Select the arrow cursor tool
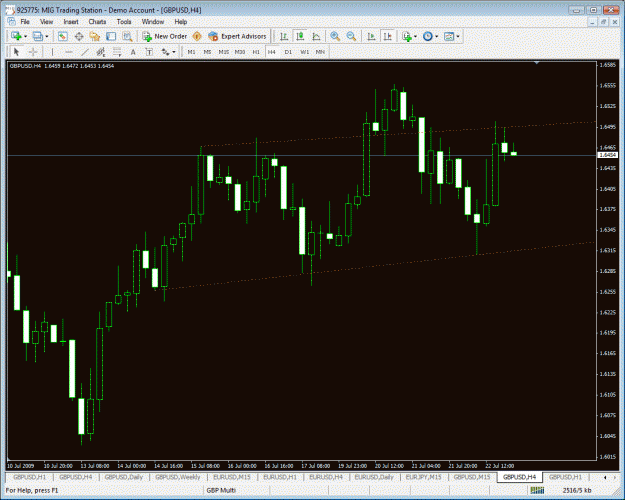Viewport: 625px width, 500px height. tap(16, 52)
